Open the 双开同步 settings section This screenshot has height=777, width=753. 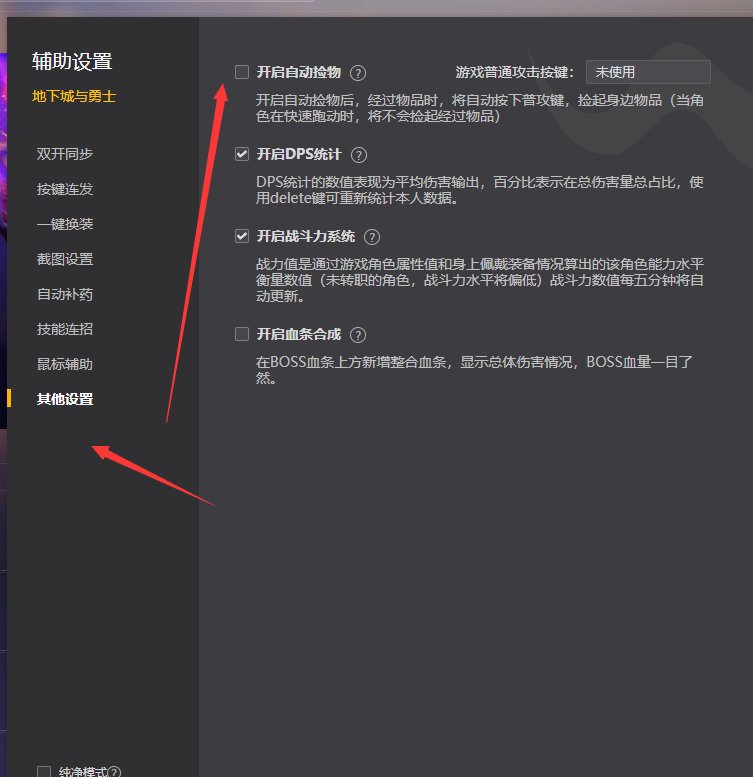pyautogui.click(x=65, y=154)
